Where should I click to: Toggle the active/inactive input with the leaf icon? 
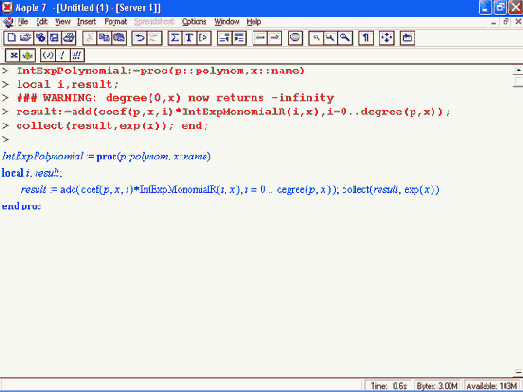click(28, 55)
